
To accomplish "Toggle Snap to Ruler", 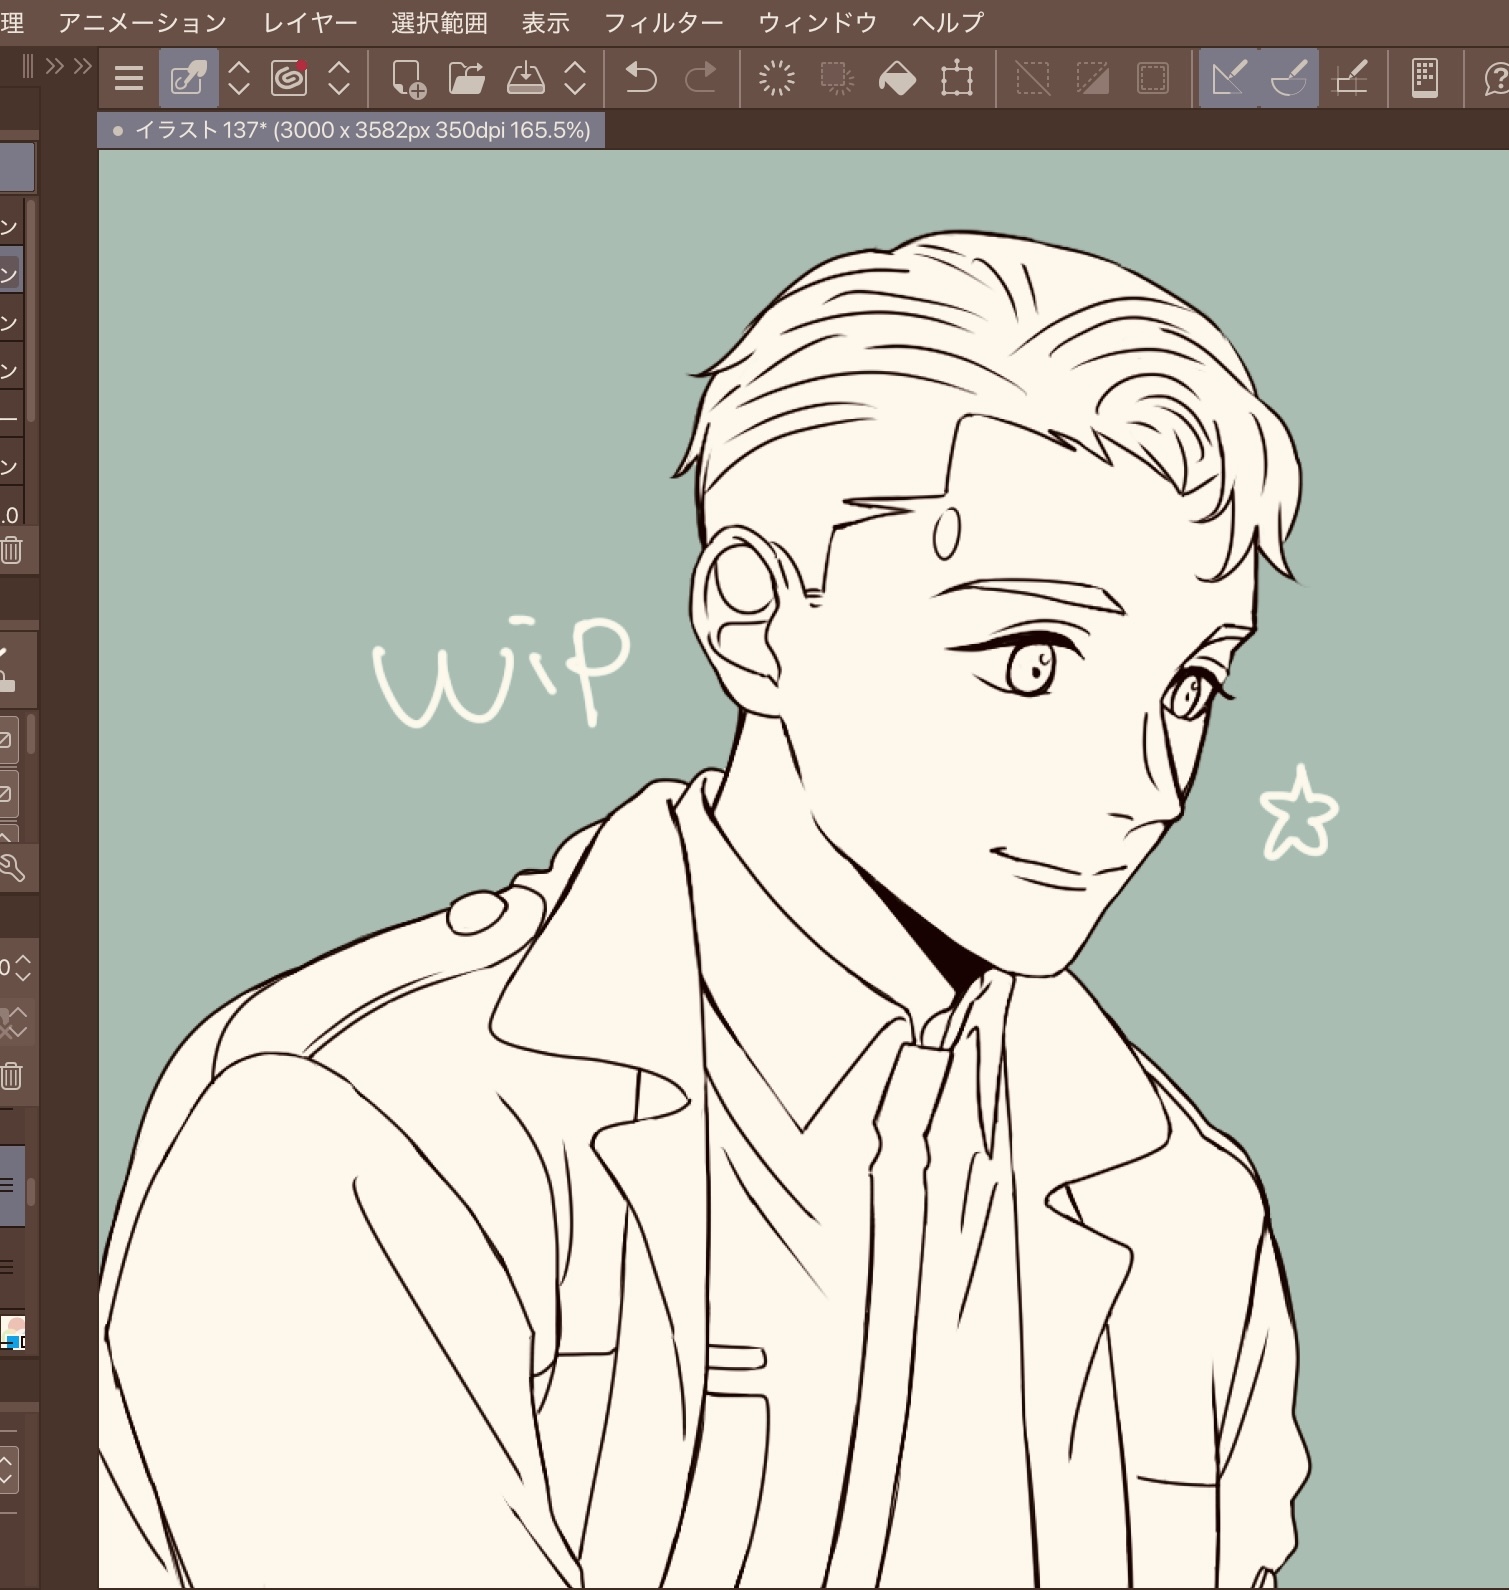I will pos(1229,78).
